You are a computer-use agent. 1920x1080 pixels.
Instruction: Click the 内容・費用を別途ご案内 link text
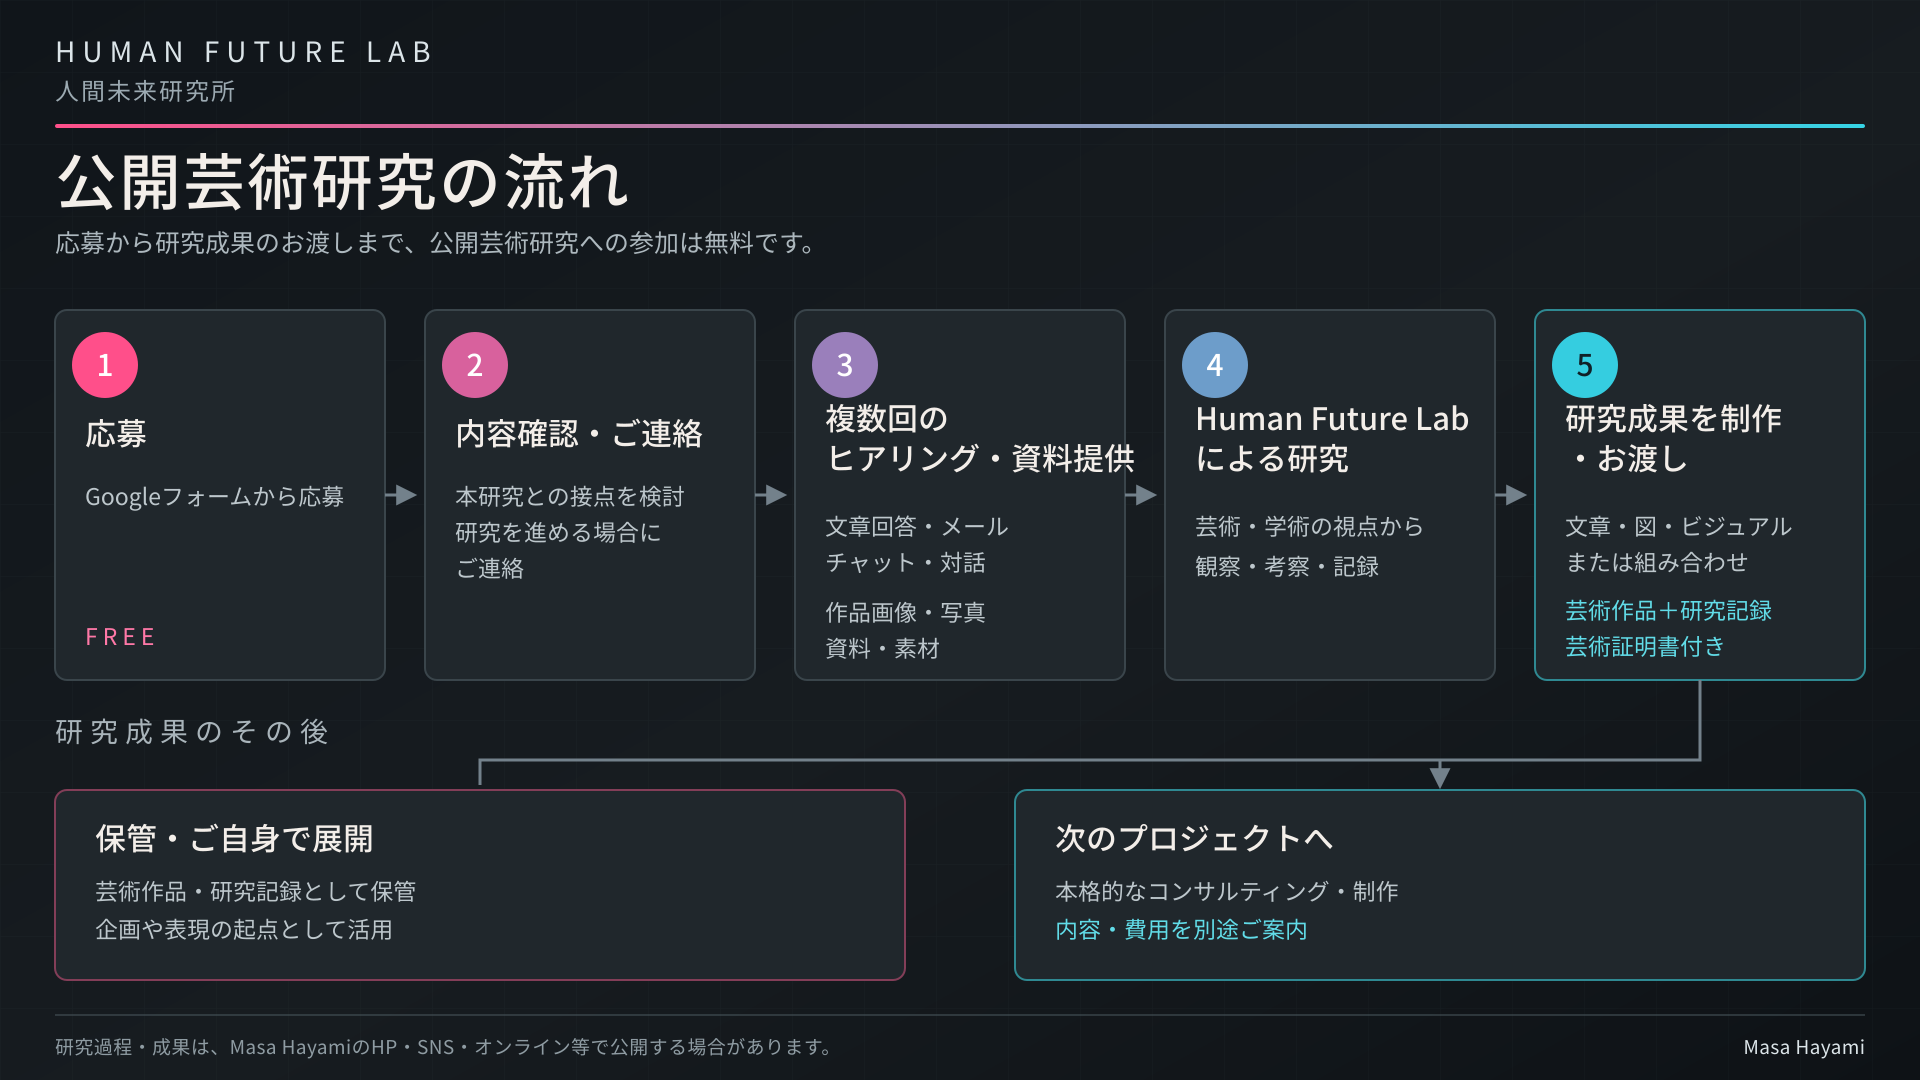(1181, 930)
